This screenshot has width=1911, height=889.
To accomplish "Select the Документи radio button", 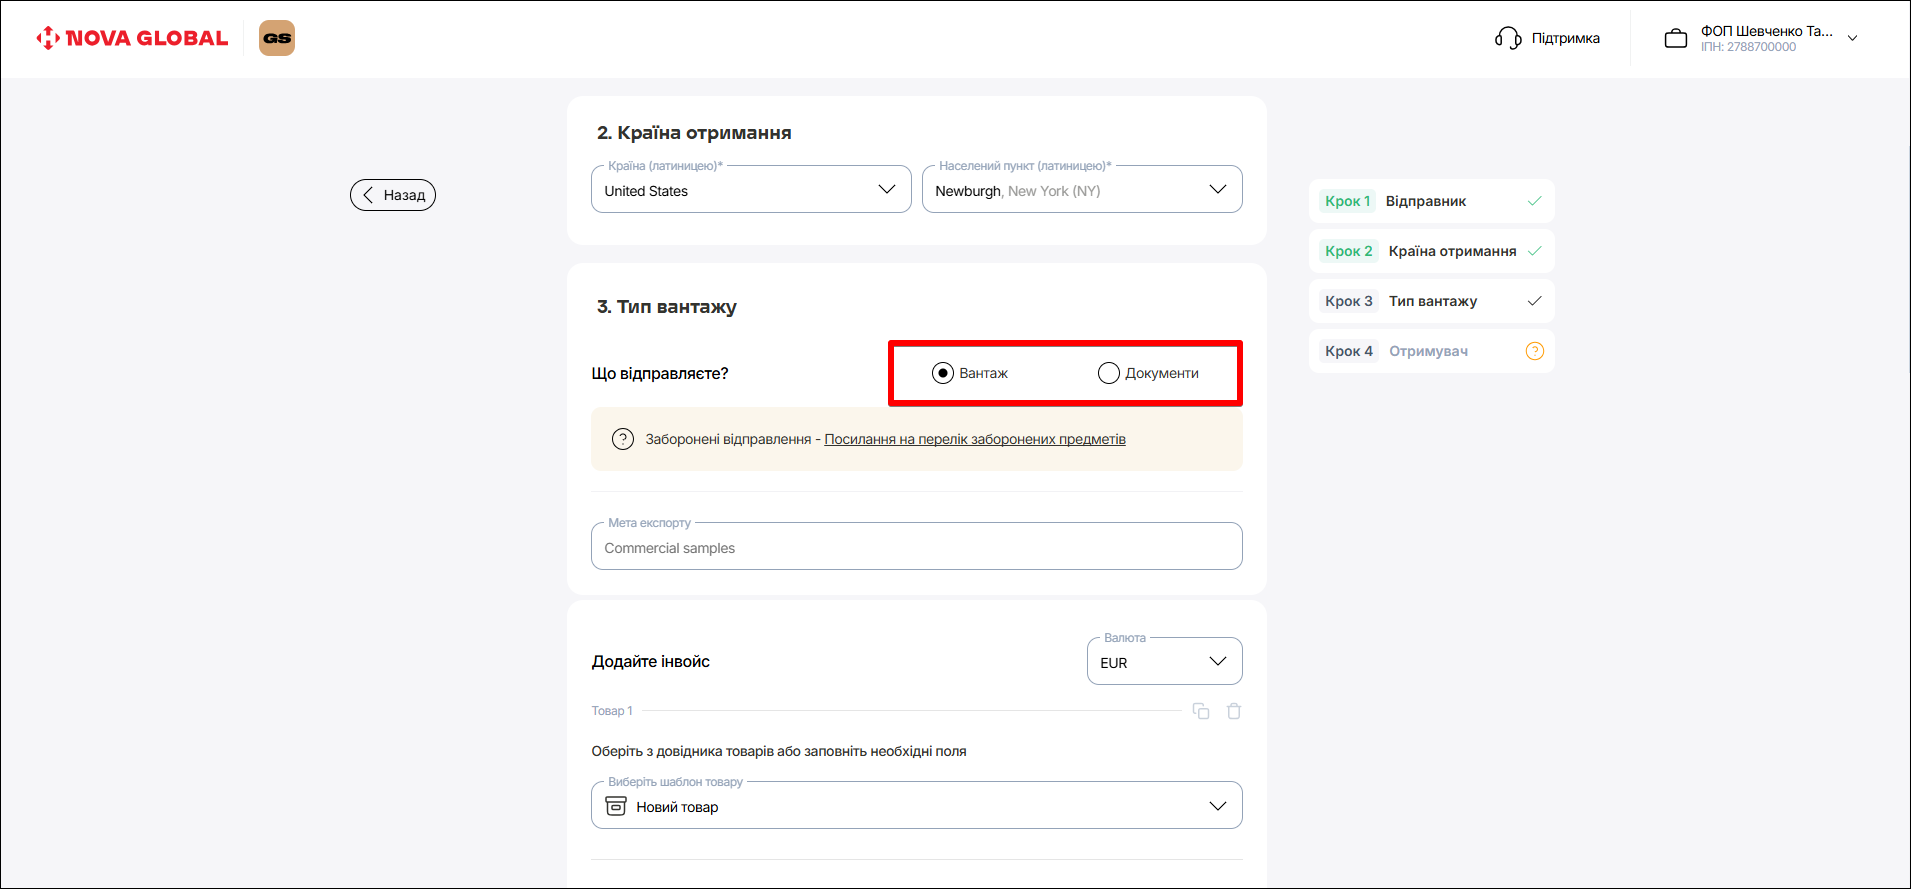I will 1109,373.
